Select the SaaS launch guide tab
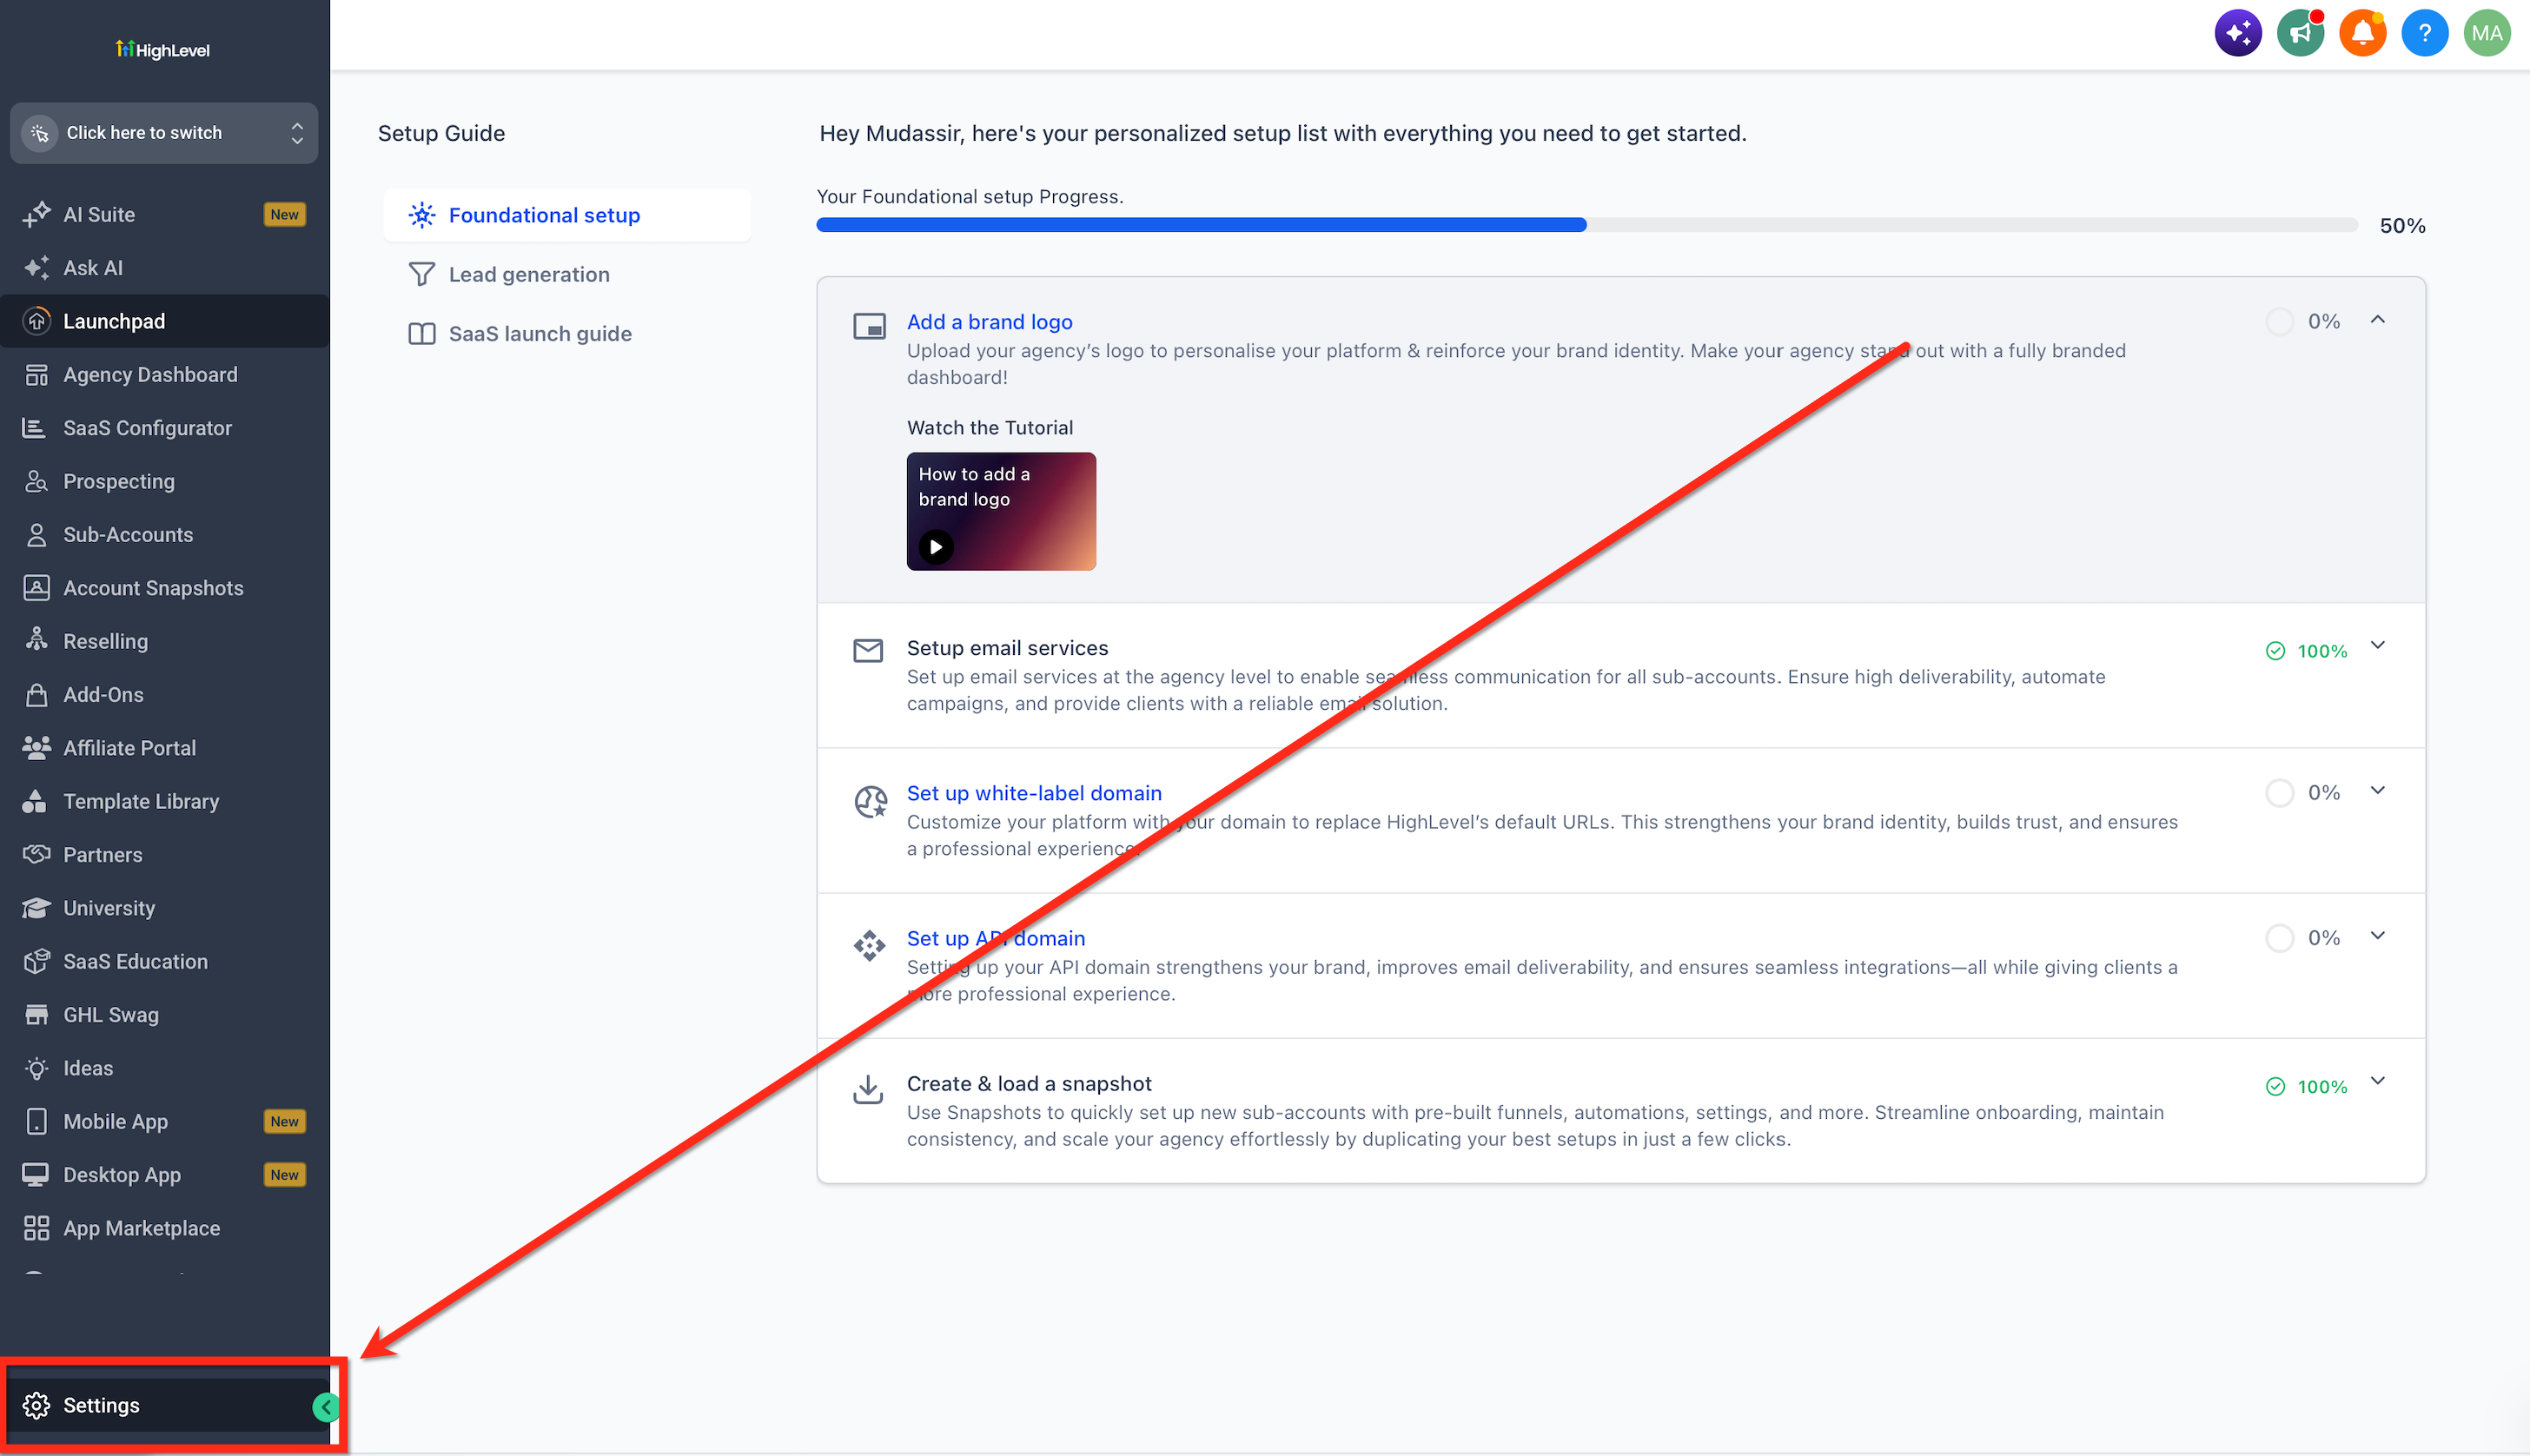The width and height of the screenshot is (2530, 1456). coord(567,334)
